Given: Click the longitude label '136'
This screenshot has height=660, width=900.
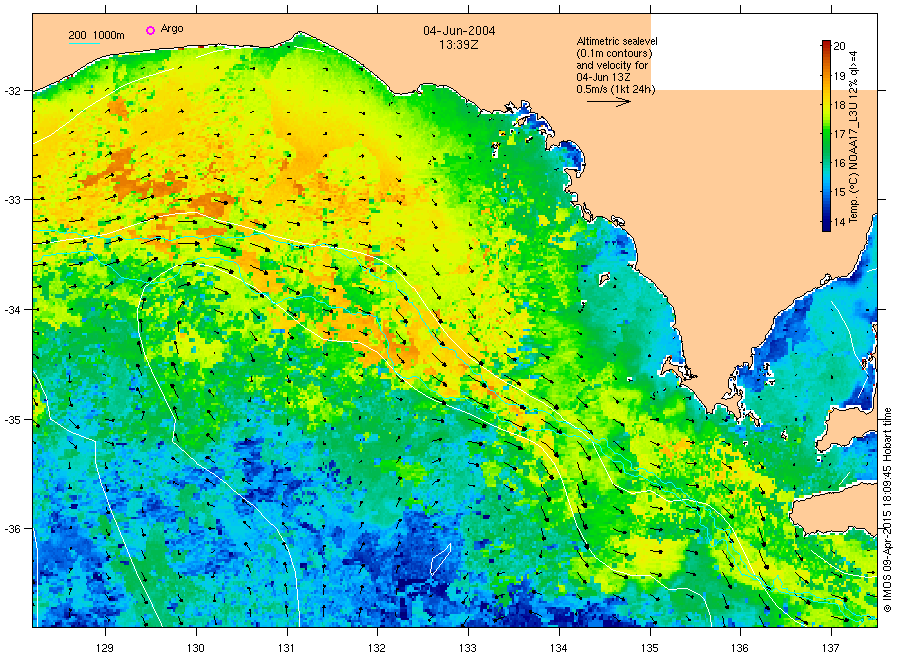Looking at the screenshot, I should [740, 648].
